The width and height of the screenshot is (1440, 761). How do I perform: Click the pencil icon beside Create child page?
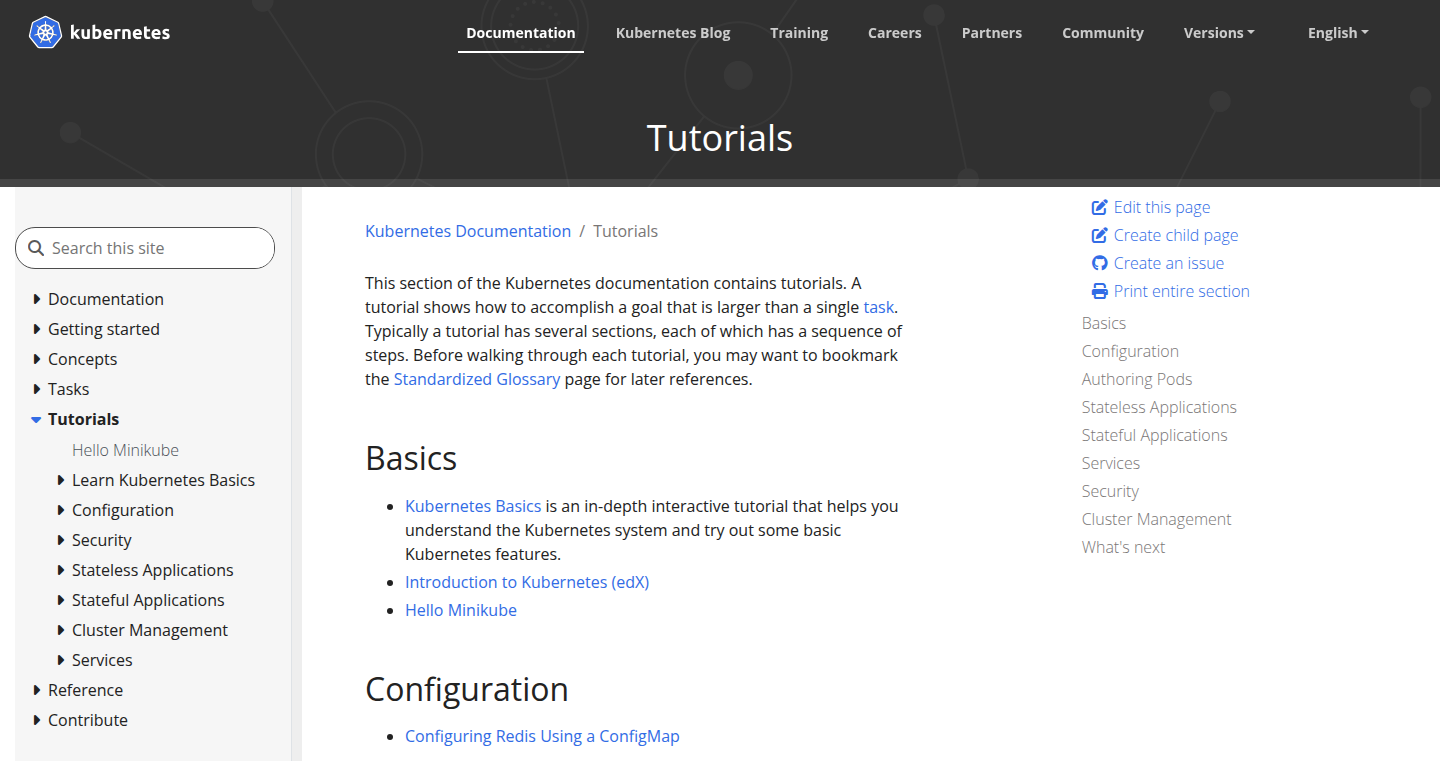coord(1099,235)
